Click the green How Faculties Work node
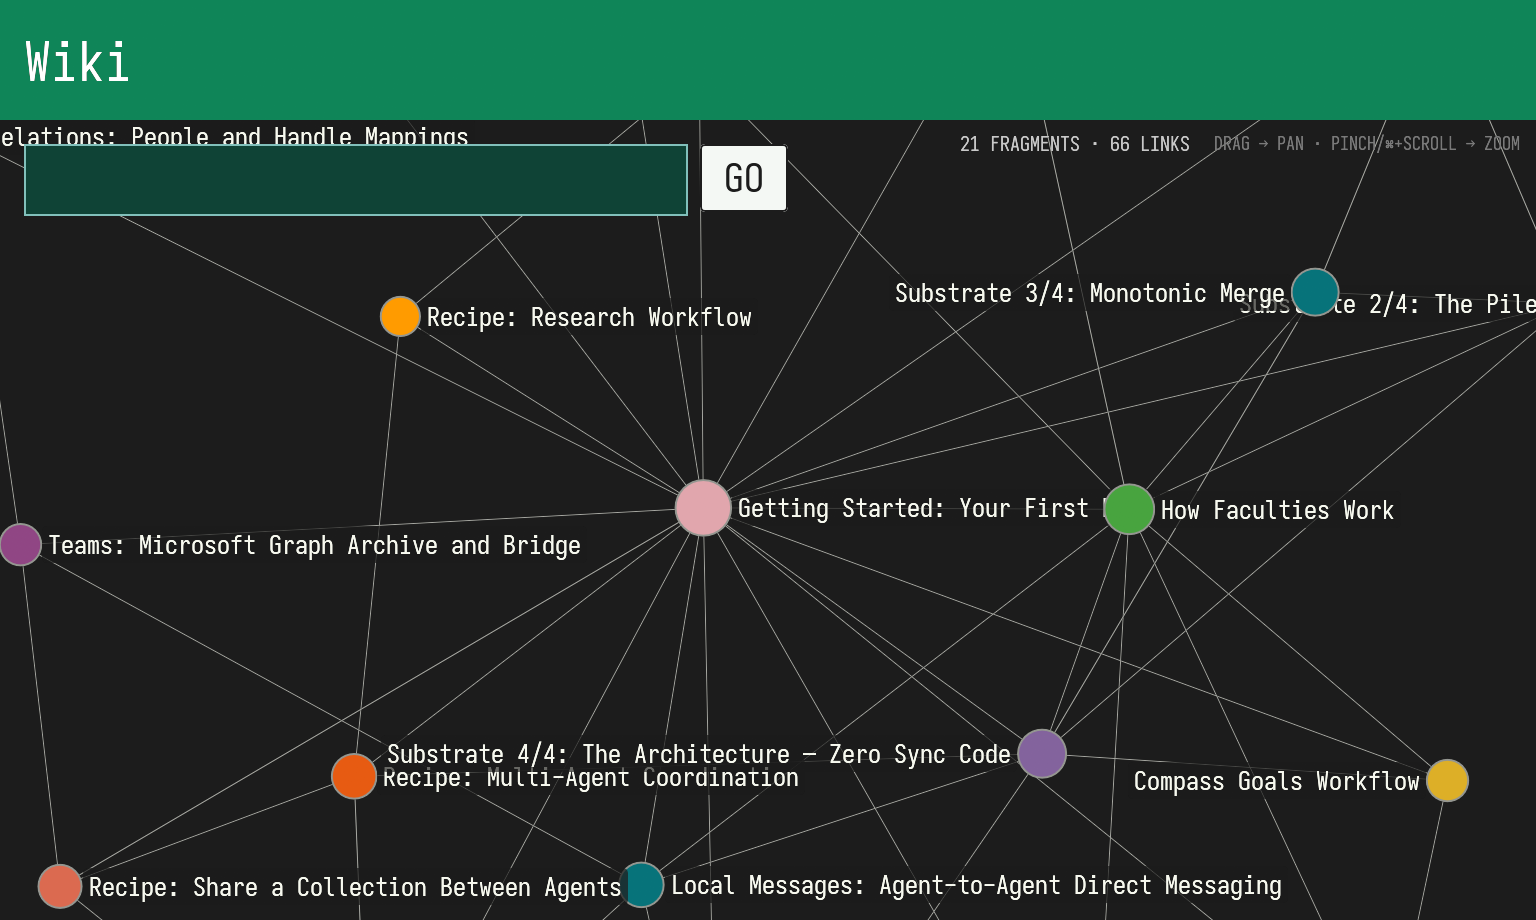 [x=1129, y=509]
